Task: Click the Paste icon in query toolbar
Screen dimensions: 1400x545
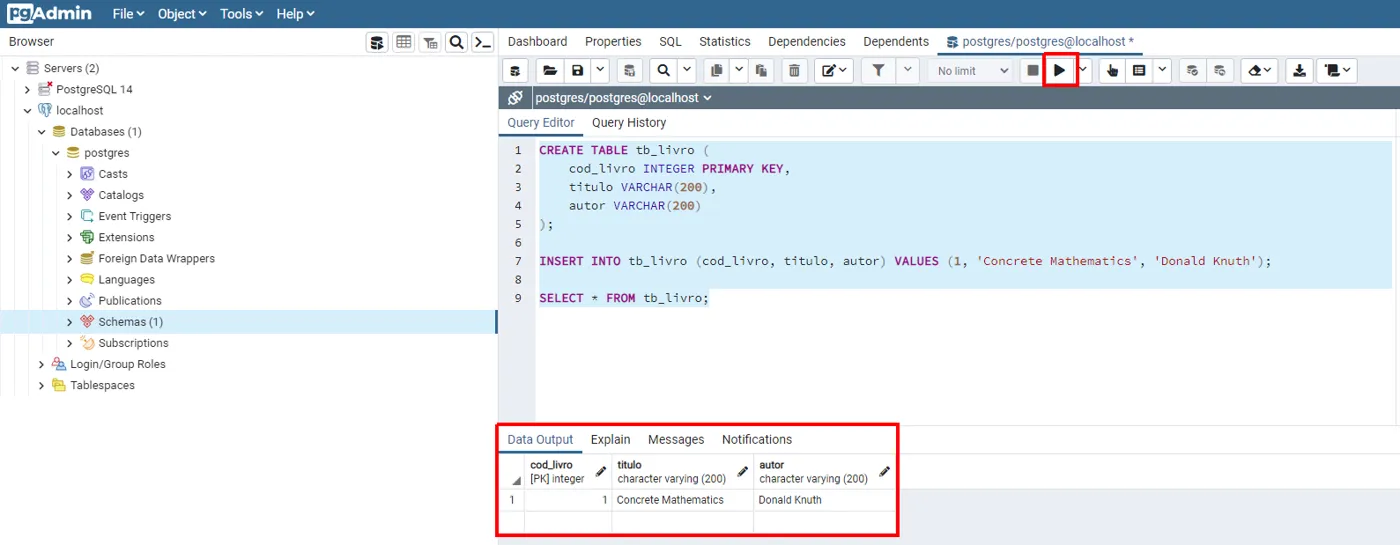Action: [761, 71]
